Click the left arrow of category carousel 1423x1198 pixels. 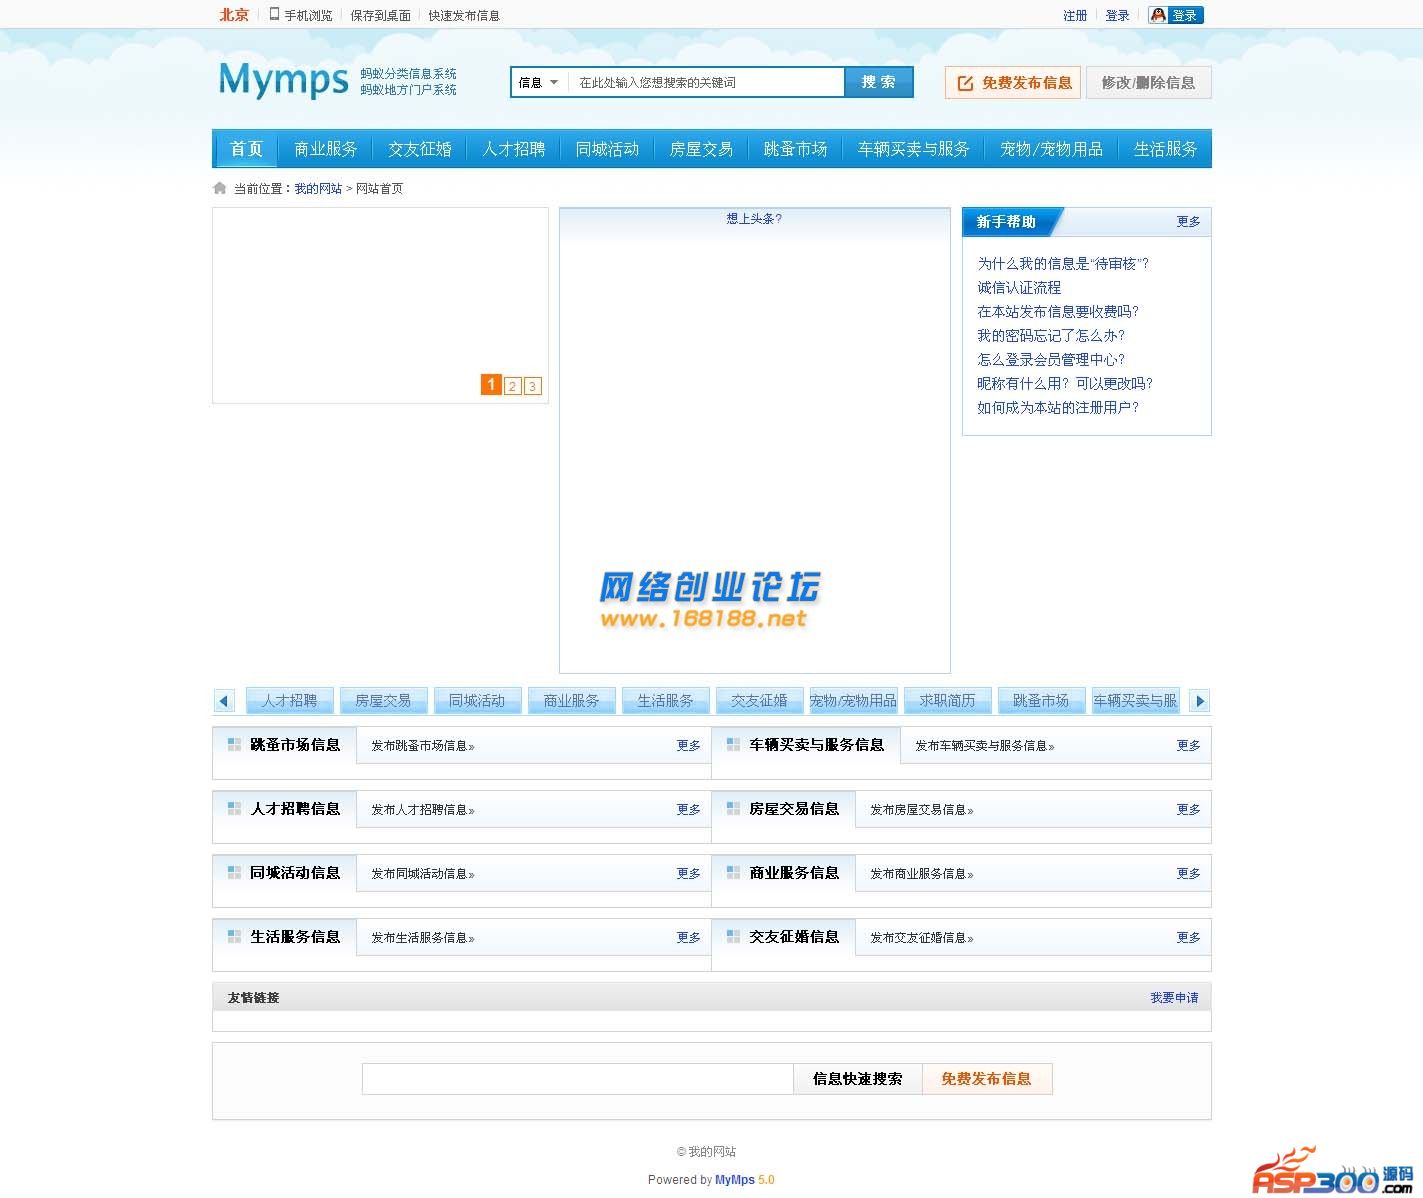224,701
